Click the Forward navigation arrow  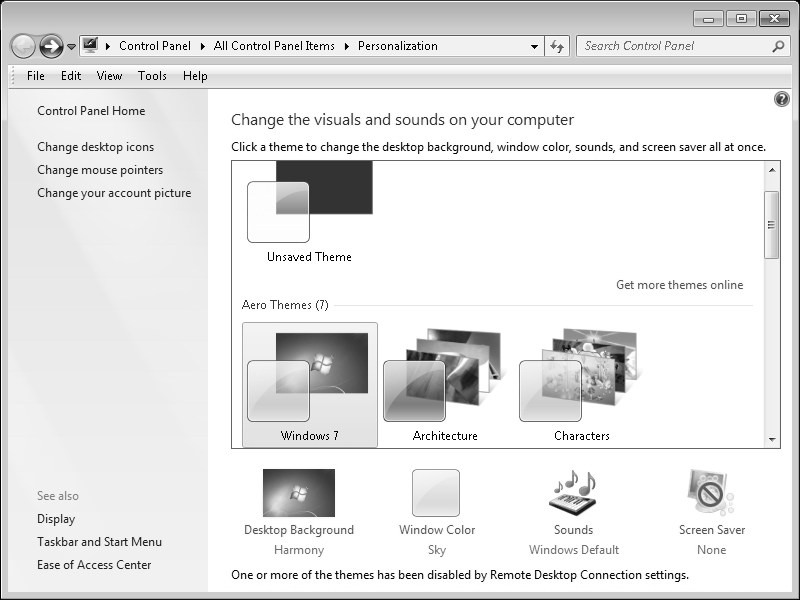(x=51, y=46)
